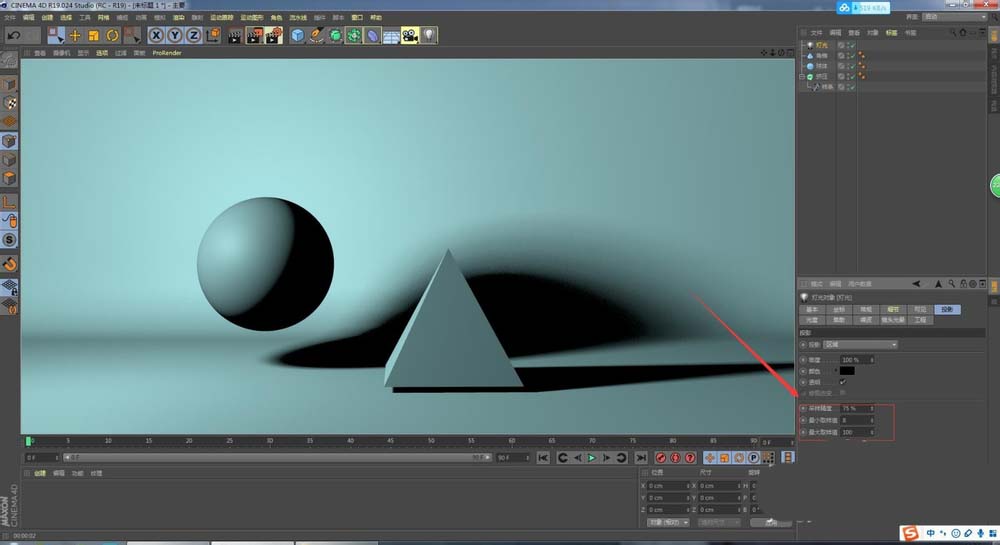The width and height of the screenshot is (1000, 545).
Task: Click the 90 F end frame field
Action: [x=513, y=458]
